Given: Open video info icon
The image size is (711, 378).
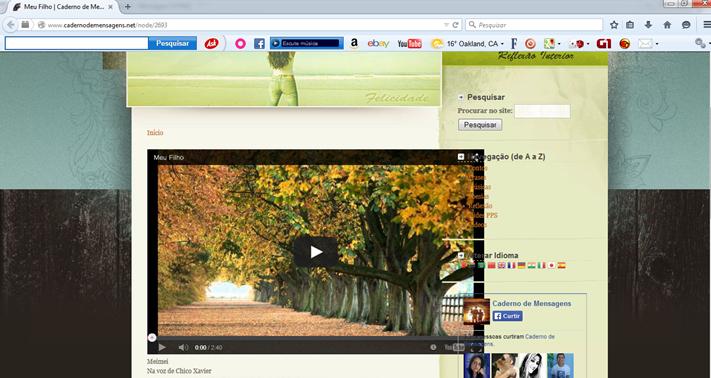Looking at the screenshot, I should point(433,348).
